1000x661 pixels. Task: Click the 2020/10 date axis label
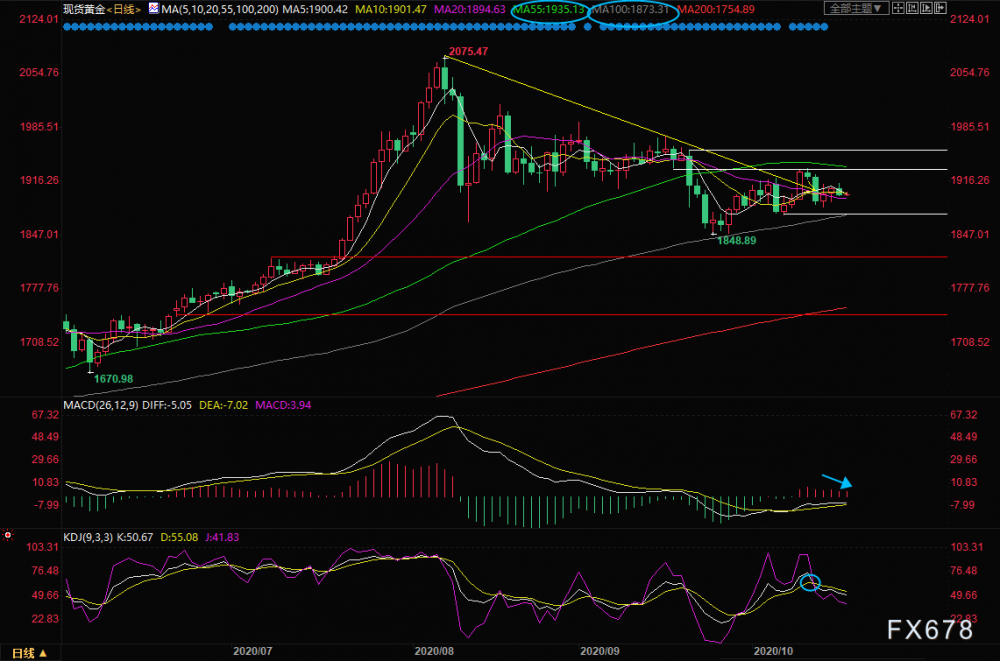774,651
